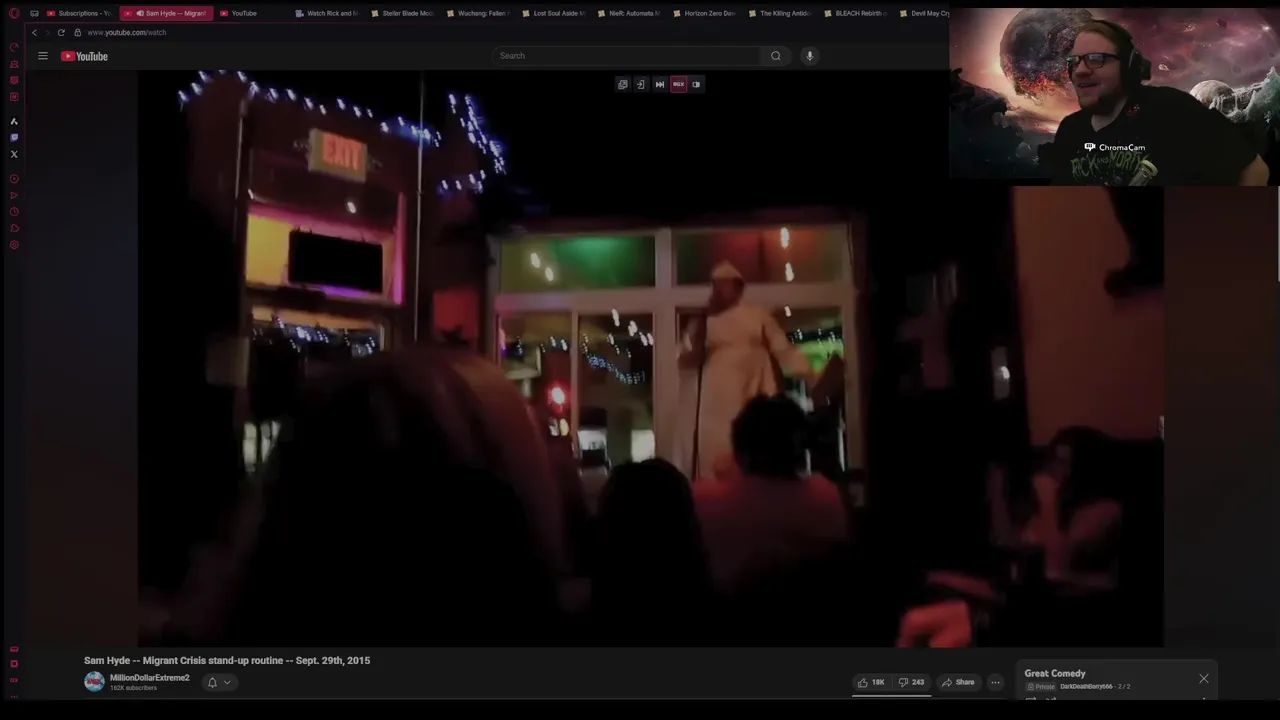Like the video (18K)
Viewport: 1280px width, 720px height.
tap(871, 682)
